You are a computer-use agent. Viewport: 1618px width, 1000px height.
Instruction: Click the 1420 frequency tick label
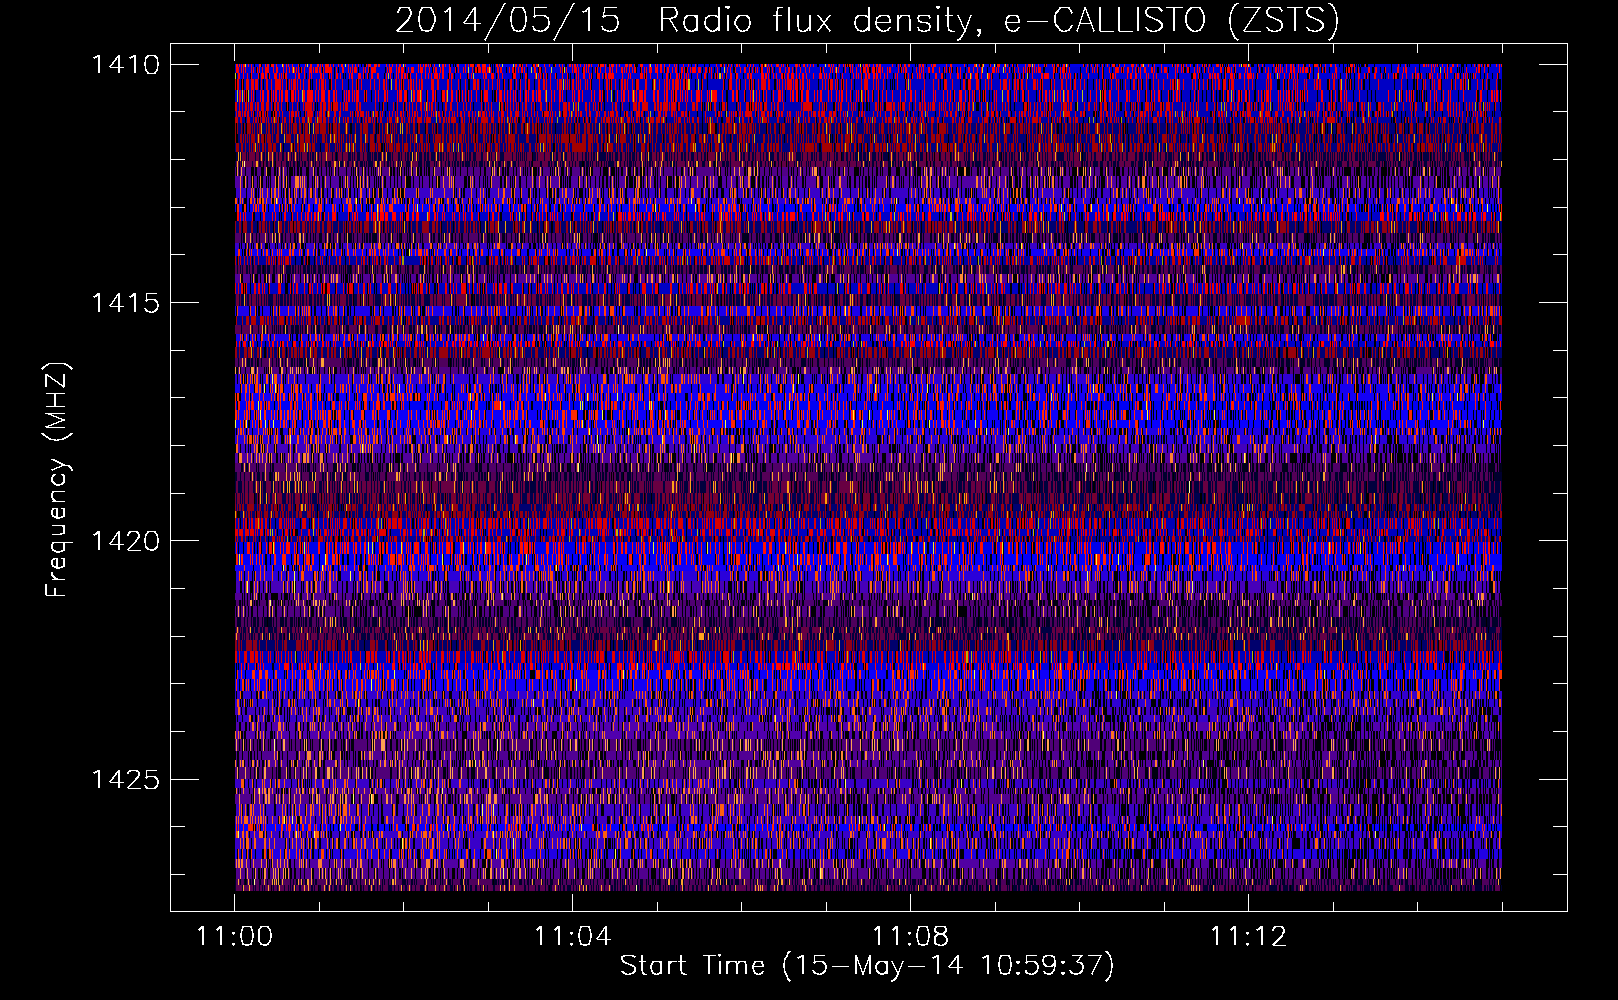click(125, 541)
